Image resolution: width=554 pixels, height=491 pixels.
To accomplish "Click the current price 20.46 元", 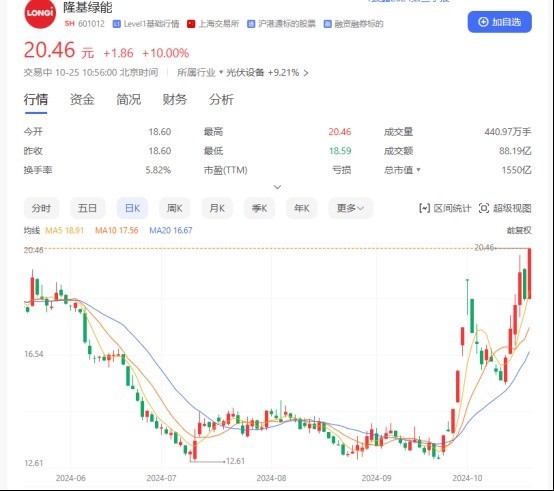I will 59,50.
